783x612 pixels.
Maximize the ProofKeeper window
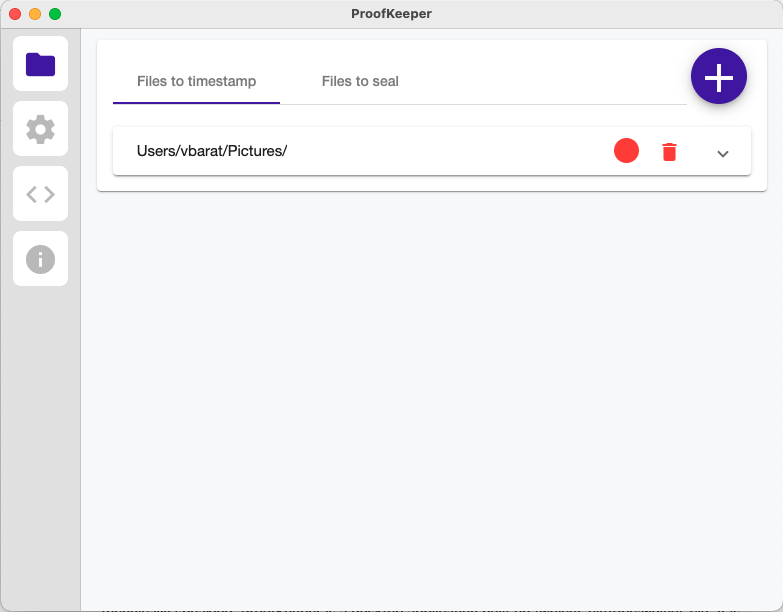[55, 14]
